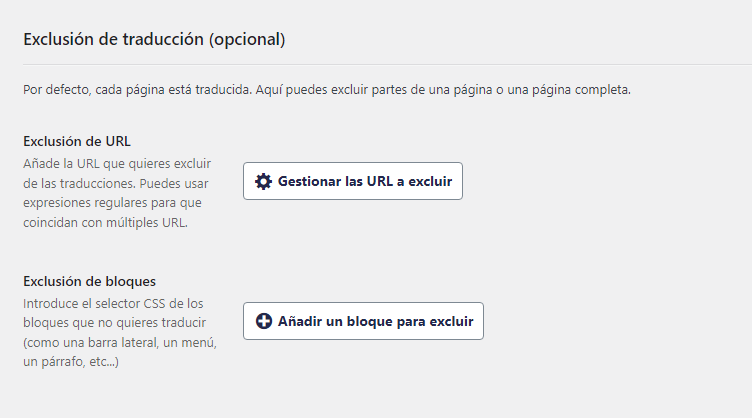Click the 'un párrafo, etc...)' line

(x=71, y=362)
